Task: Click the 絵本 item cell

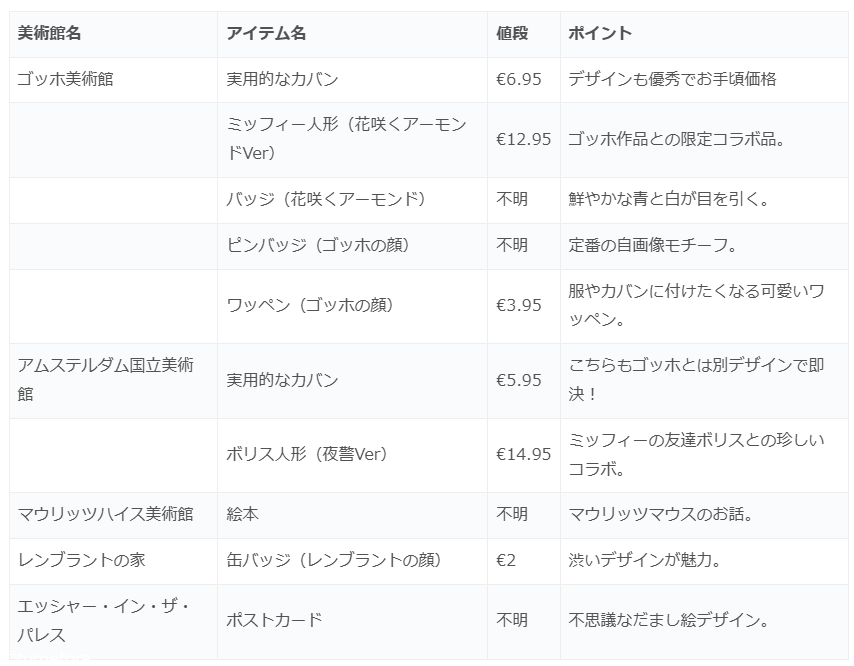Action: pyautogui.click(x=242, y=514)
